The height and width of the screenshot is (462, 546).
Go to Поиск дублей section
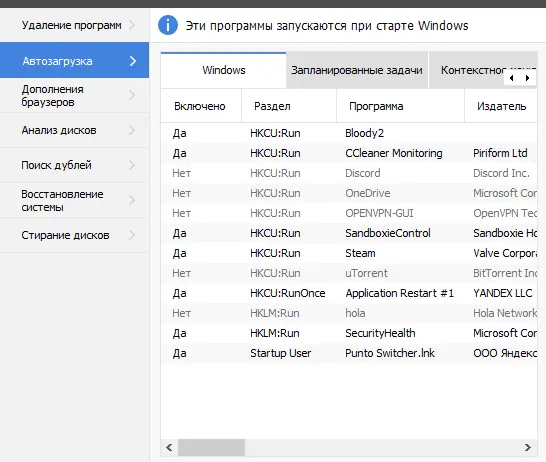click(x=75, y=165)
